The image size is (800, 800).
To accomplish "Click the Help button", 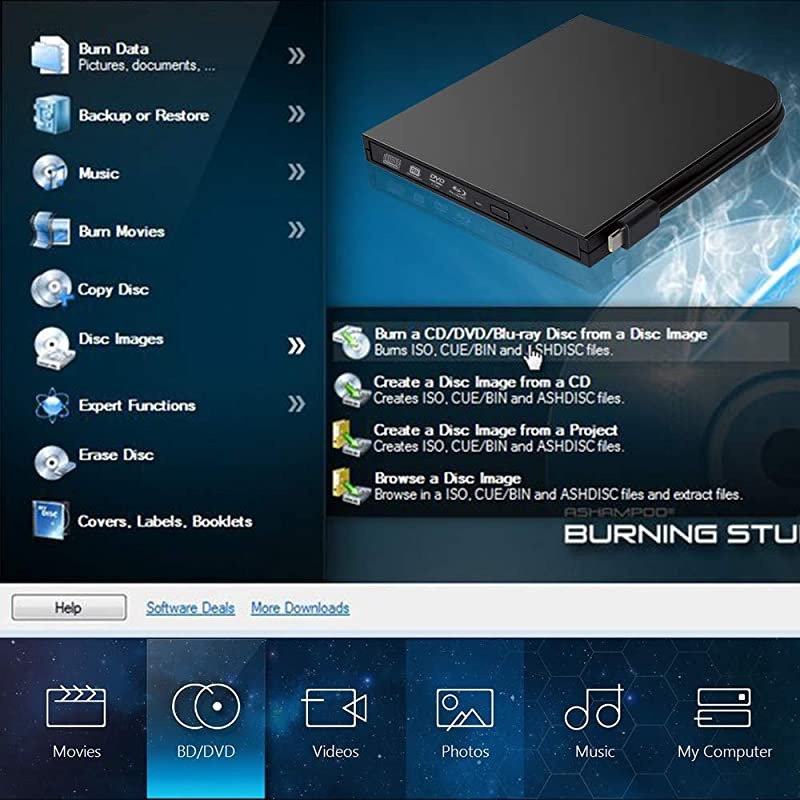I will pyautogui.click(x=67, y=607).
